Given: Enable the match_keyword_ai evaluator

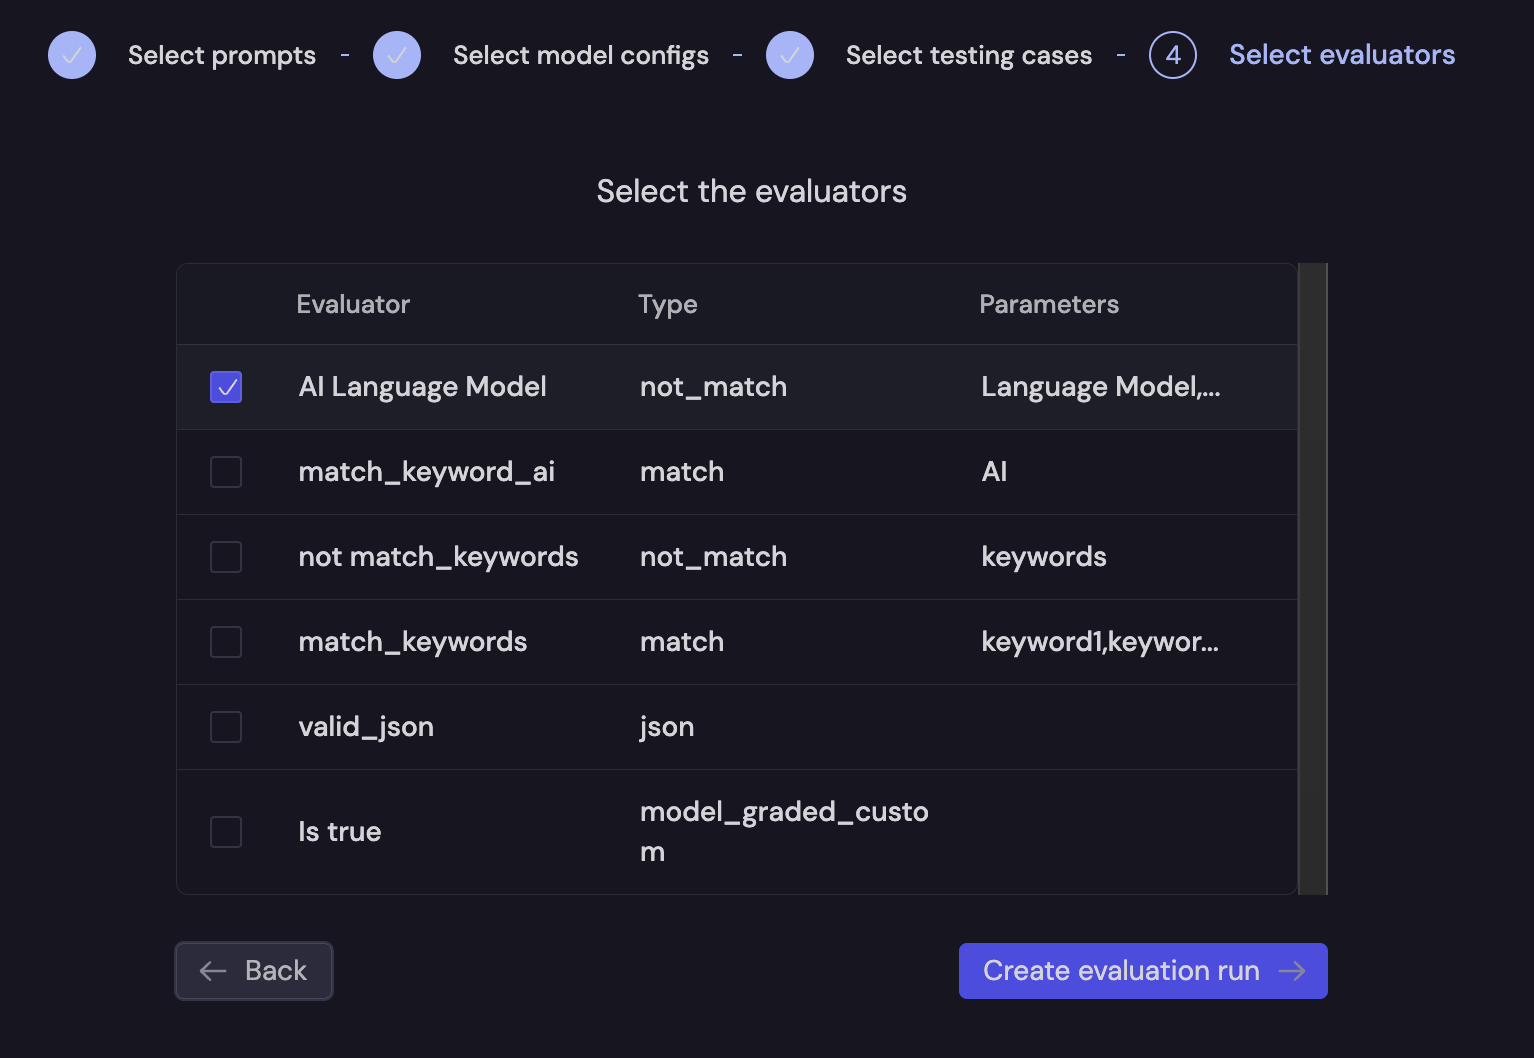Looking at the screenshot, I should point(225,471).
